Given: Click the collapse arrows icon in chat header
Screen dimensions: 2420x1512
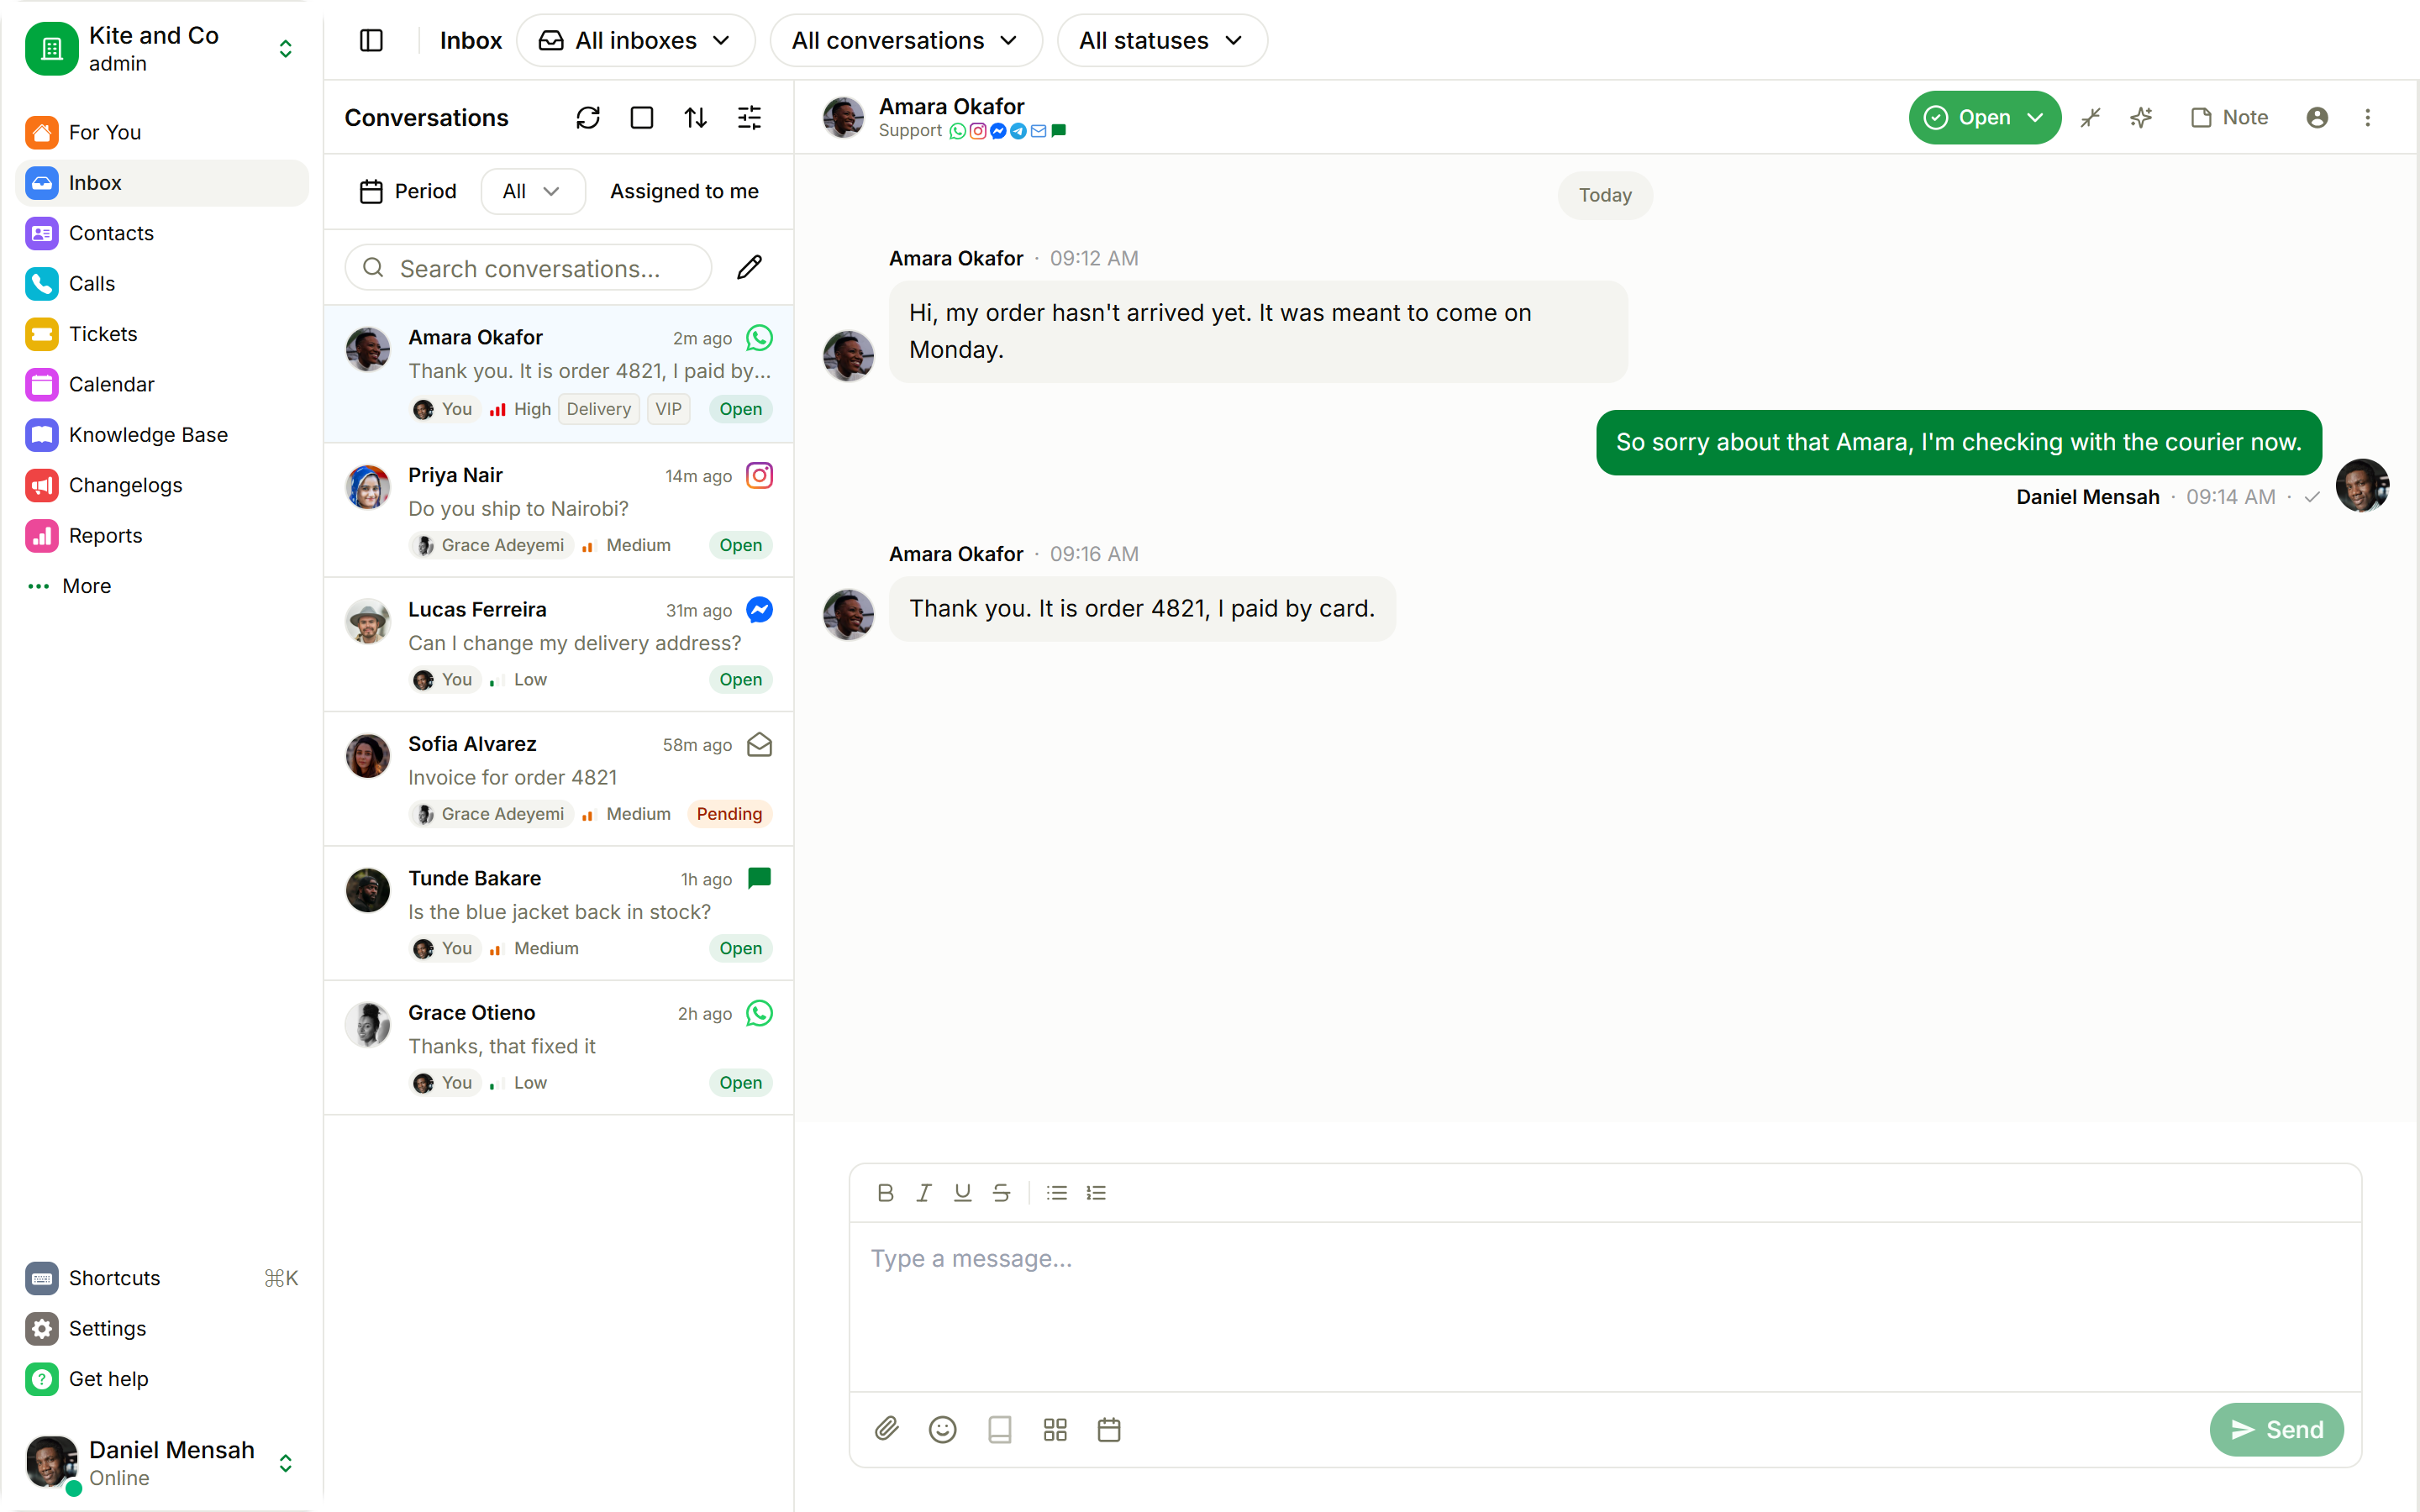Looking at the screenshot, I should [x=2091, y=118].
